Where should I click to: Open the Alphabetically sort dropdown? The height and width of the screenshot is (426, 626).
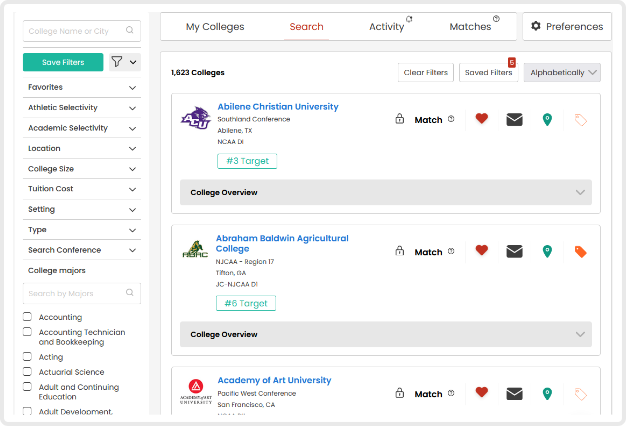[x=564, y=72]
